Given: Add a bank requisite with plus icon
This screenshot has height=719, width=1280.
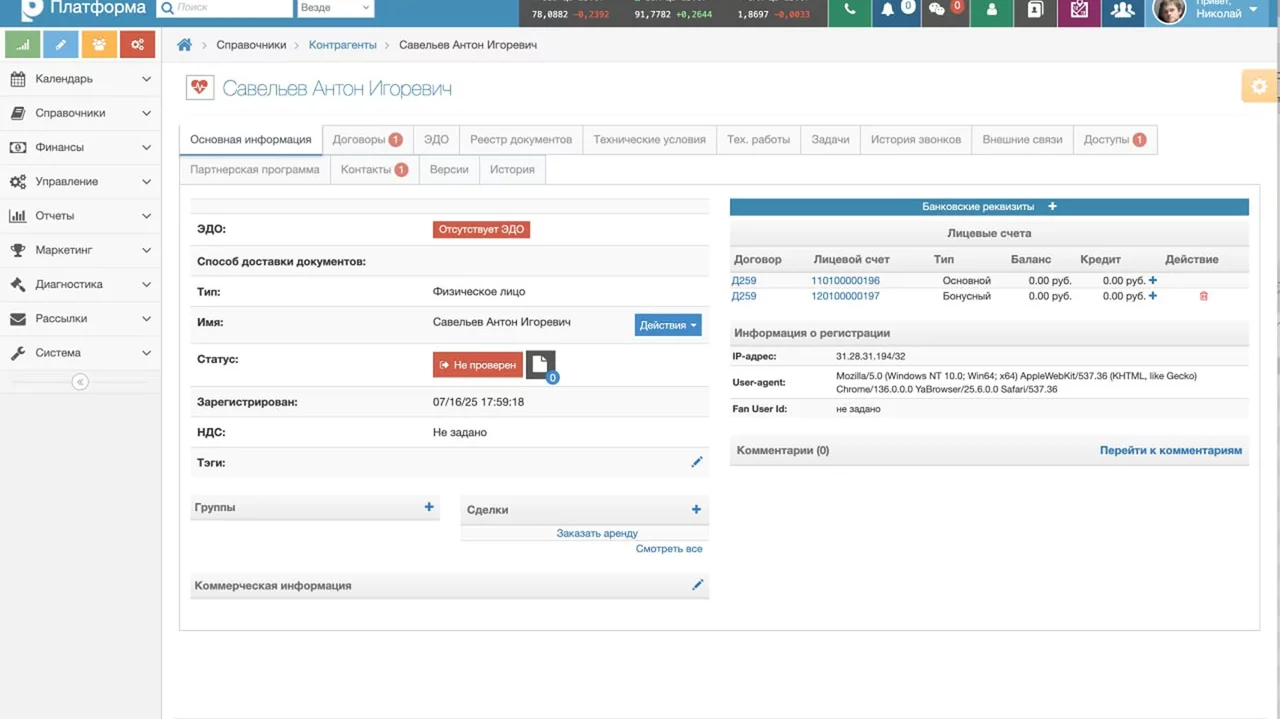Looking at the screenshot, I should [1052, 207].
